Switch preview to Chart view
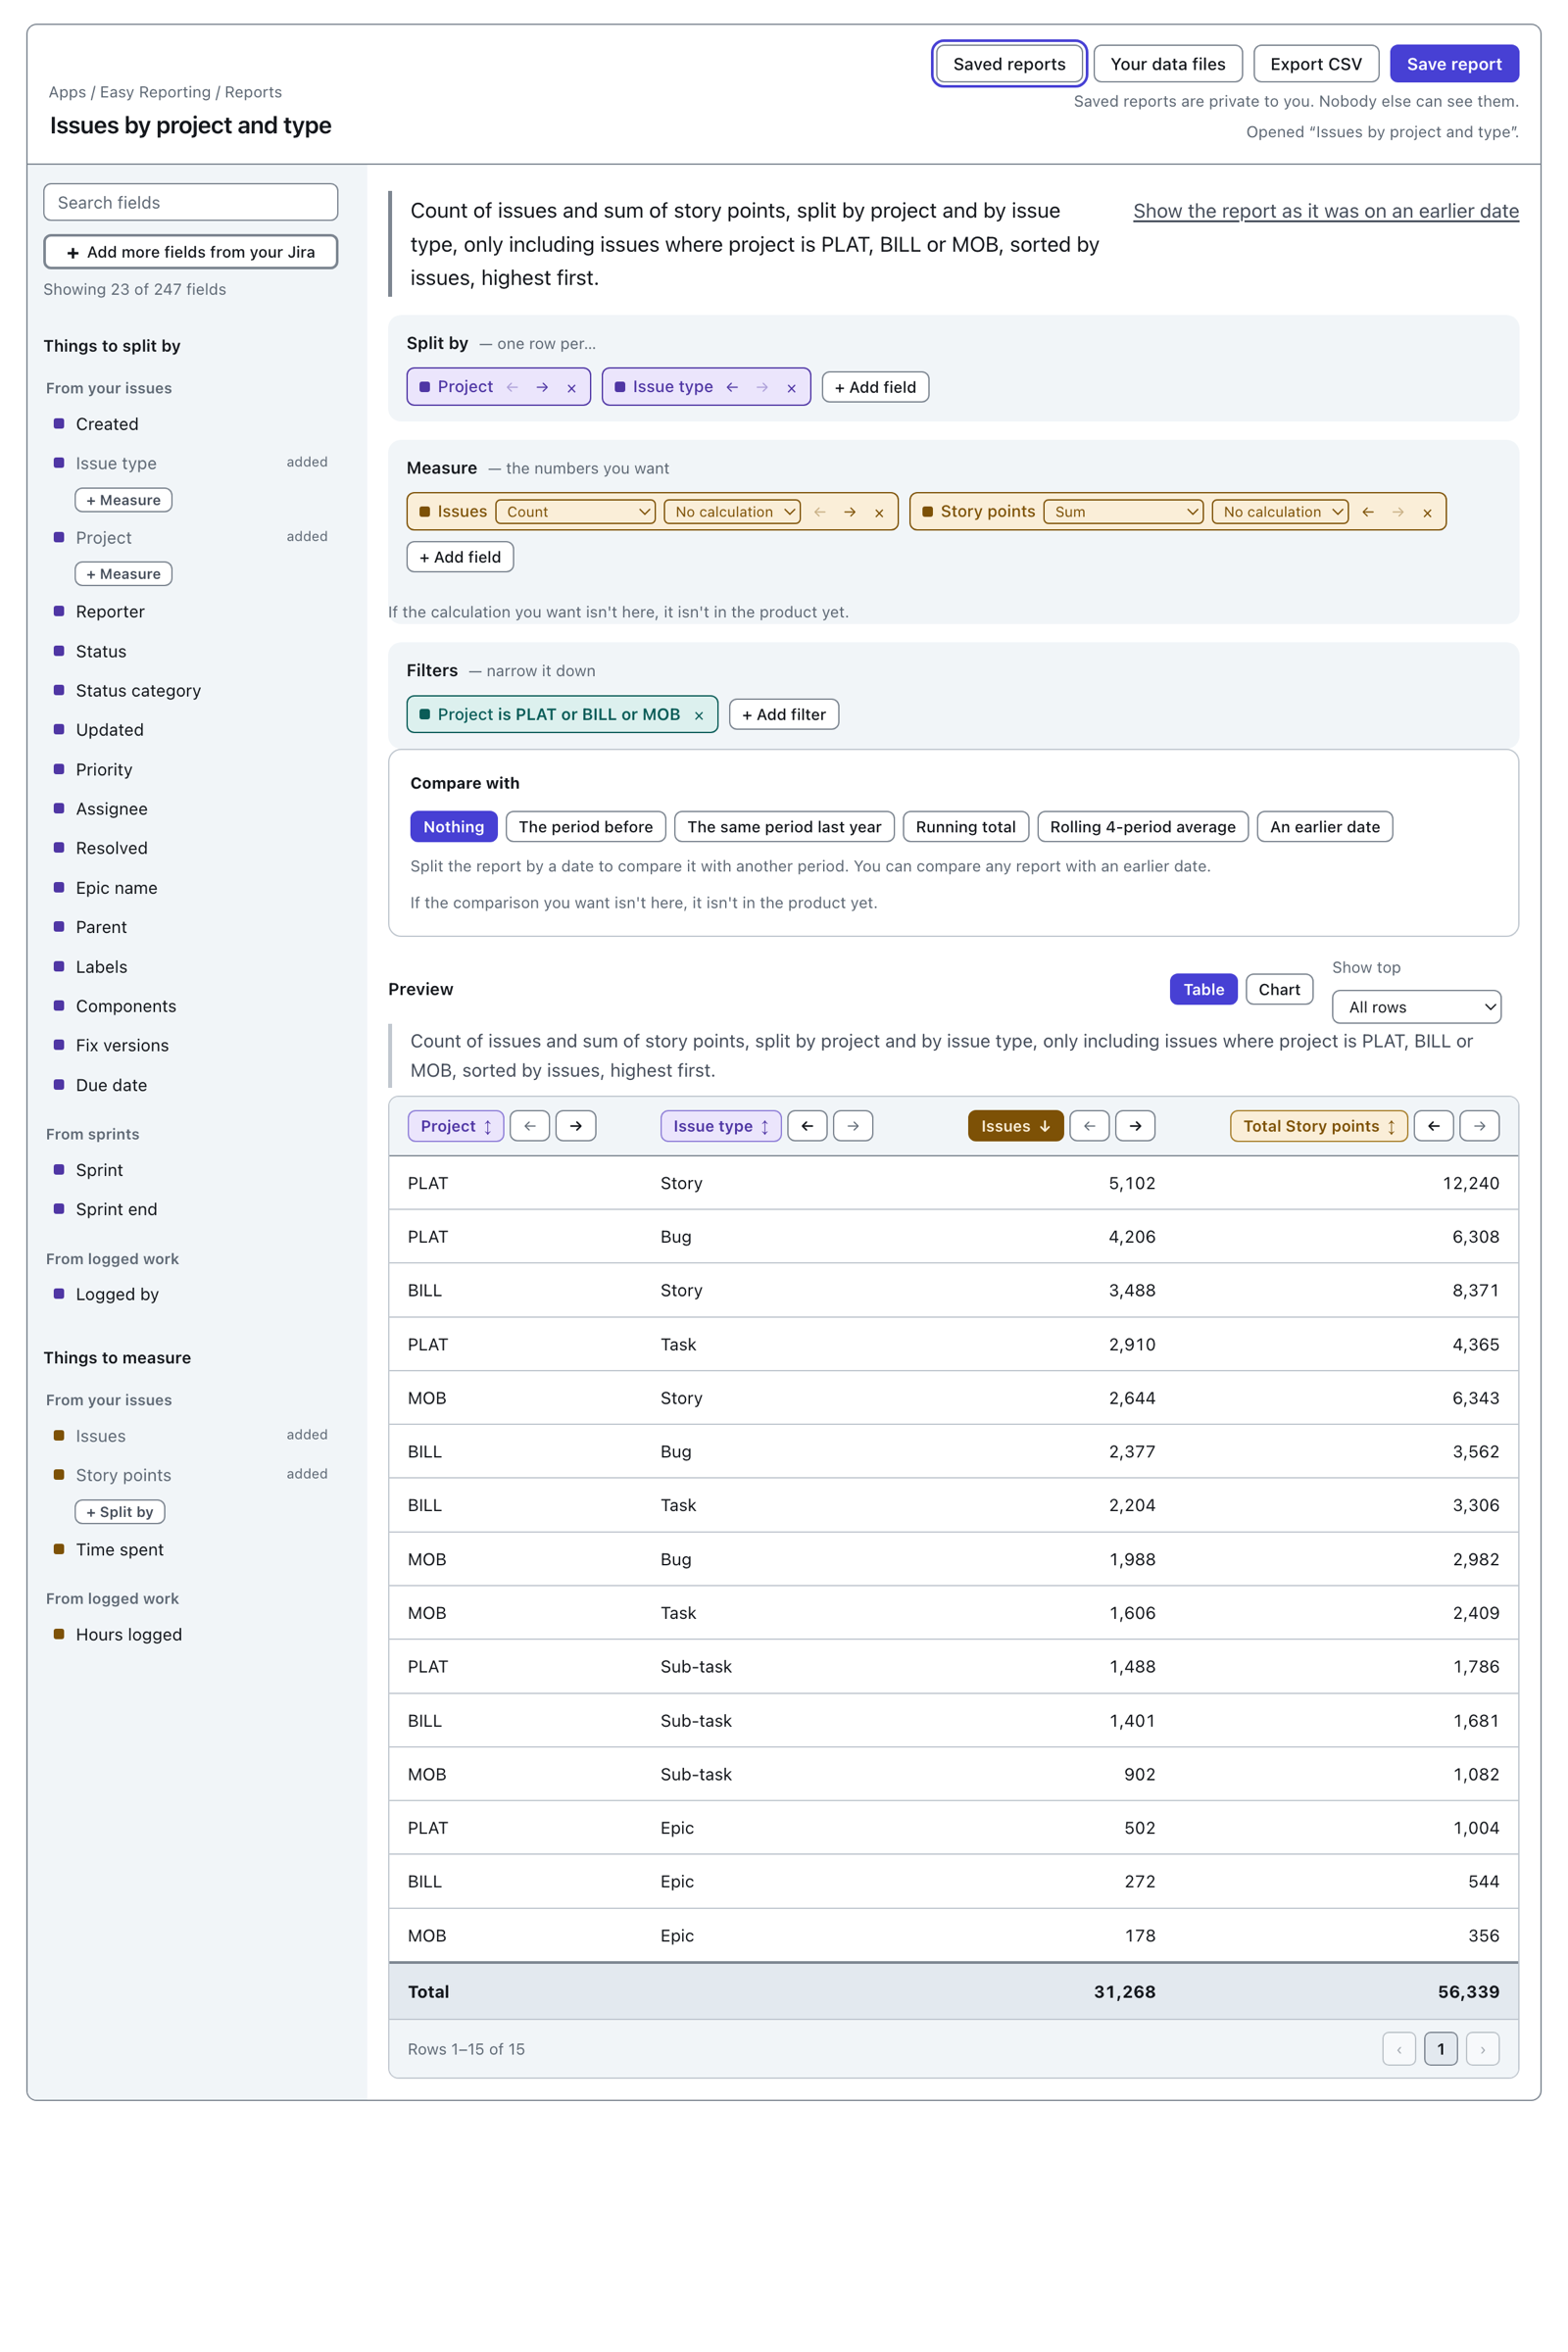 1279,989
